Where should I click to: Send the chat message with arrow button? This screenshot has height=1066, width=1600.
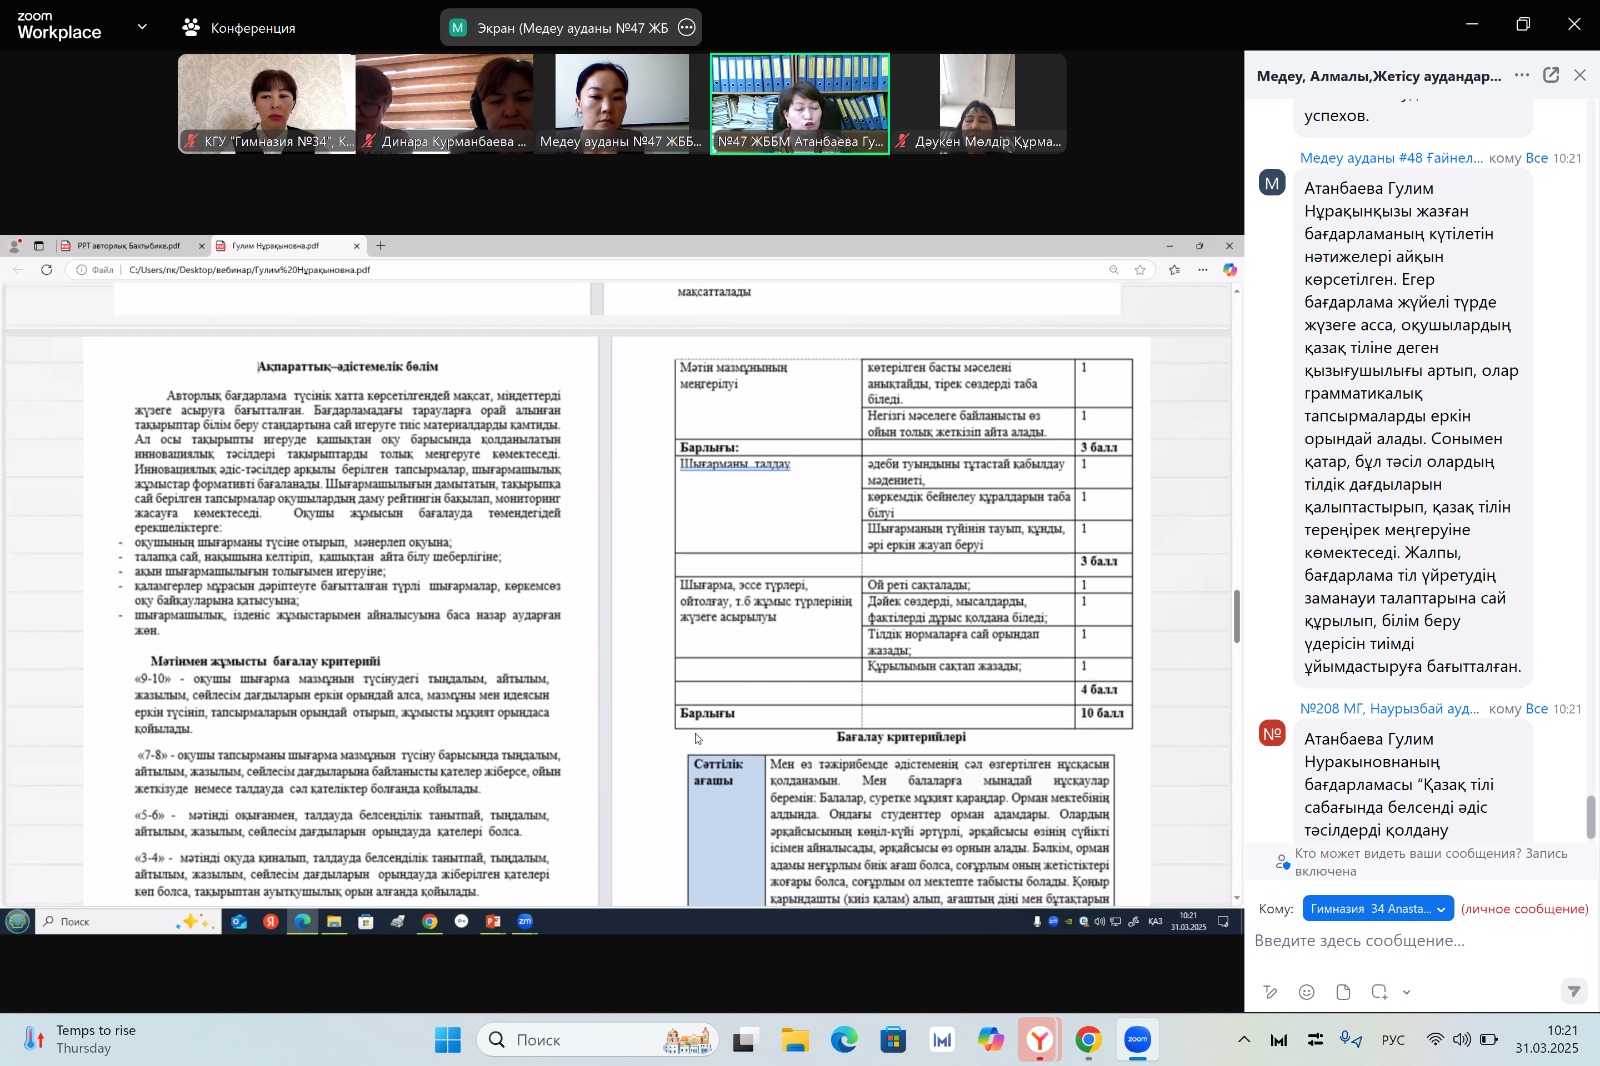click(1573, 991)
